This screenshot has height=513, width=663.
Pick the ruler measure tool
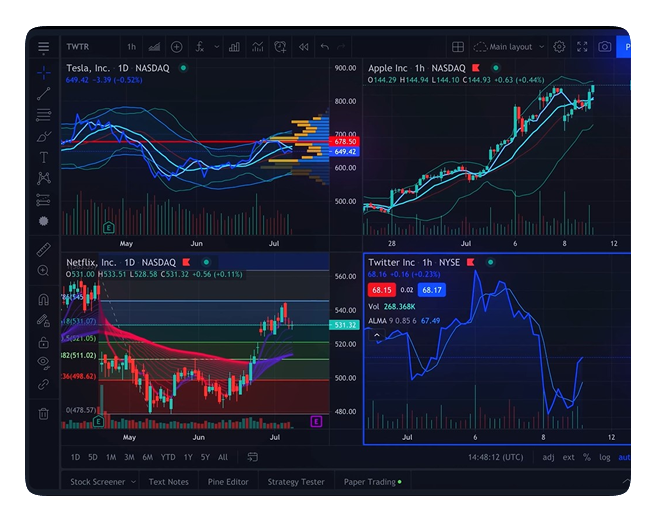pos(44,249)
